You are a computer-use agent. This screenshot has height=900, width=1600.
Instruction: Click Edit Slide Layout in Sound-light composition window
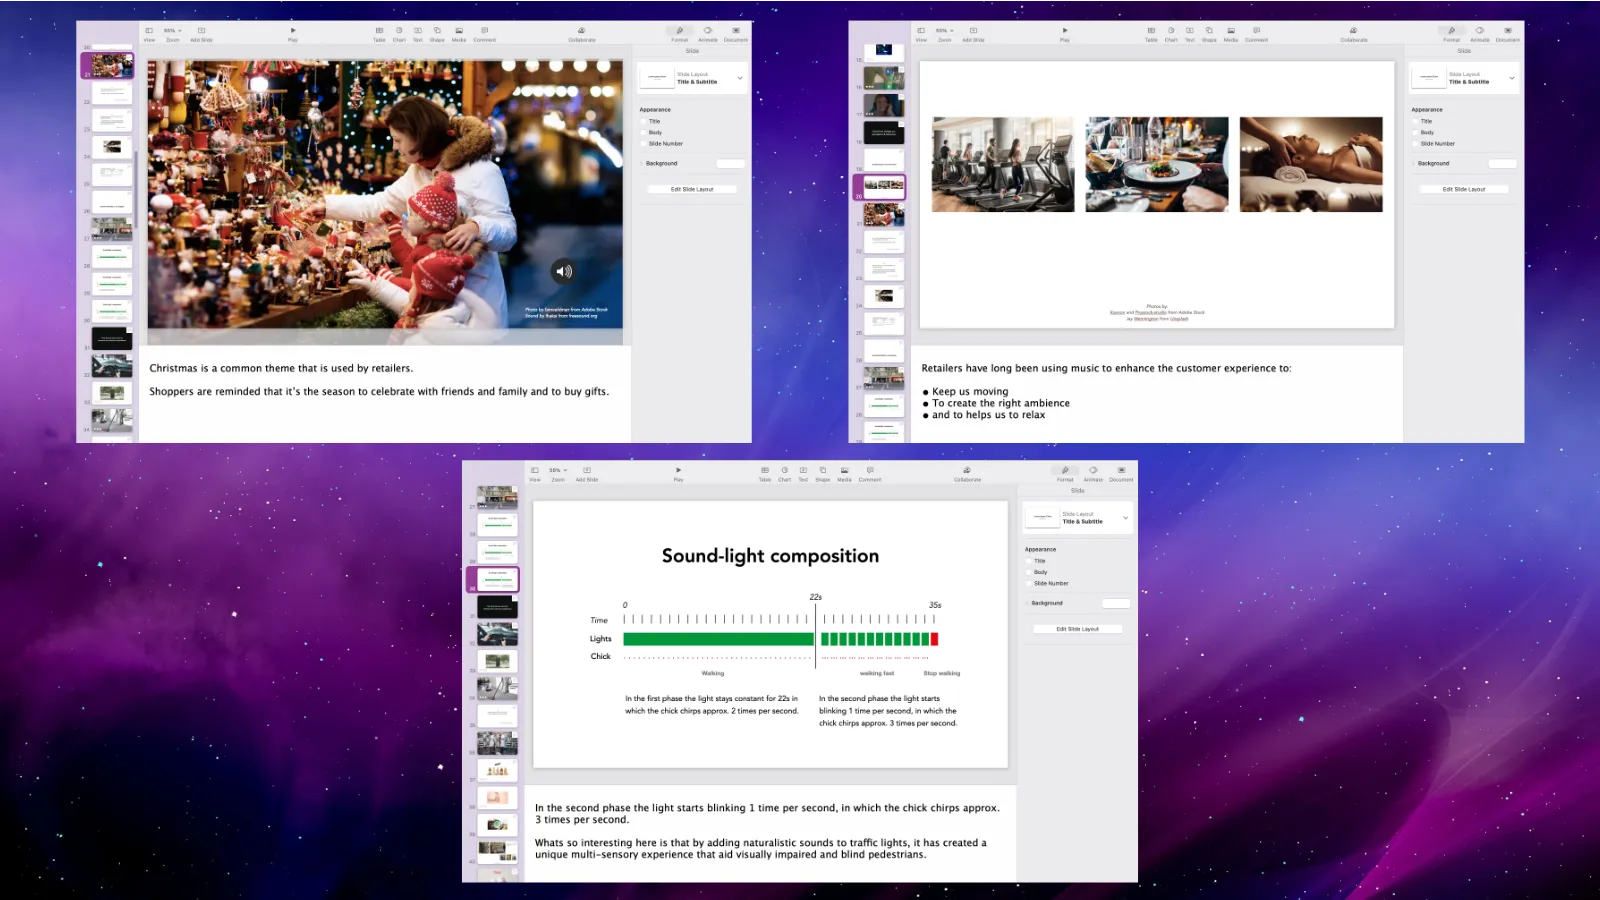tap(1078, 629)
